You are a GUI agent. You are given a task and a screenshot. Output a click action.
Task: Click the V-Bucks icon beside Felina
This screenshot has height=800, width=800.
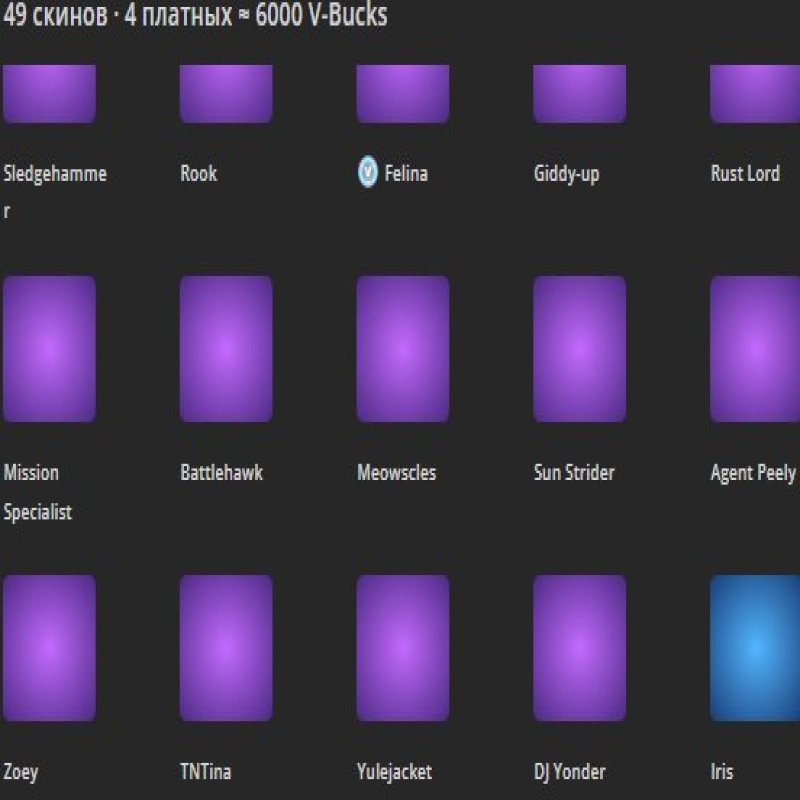tap(368, 173)
